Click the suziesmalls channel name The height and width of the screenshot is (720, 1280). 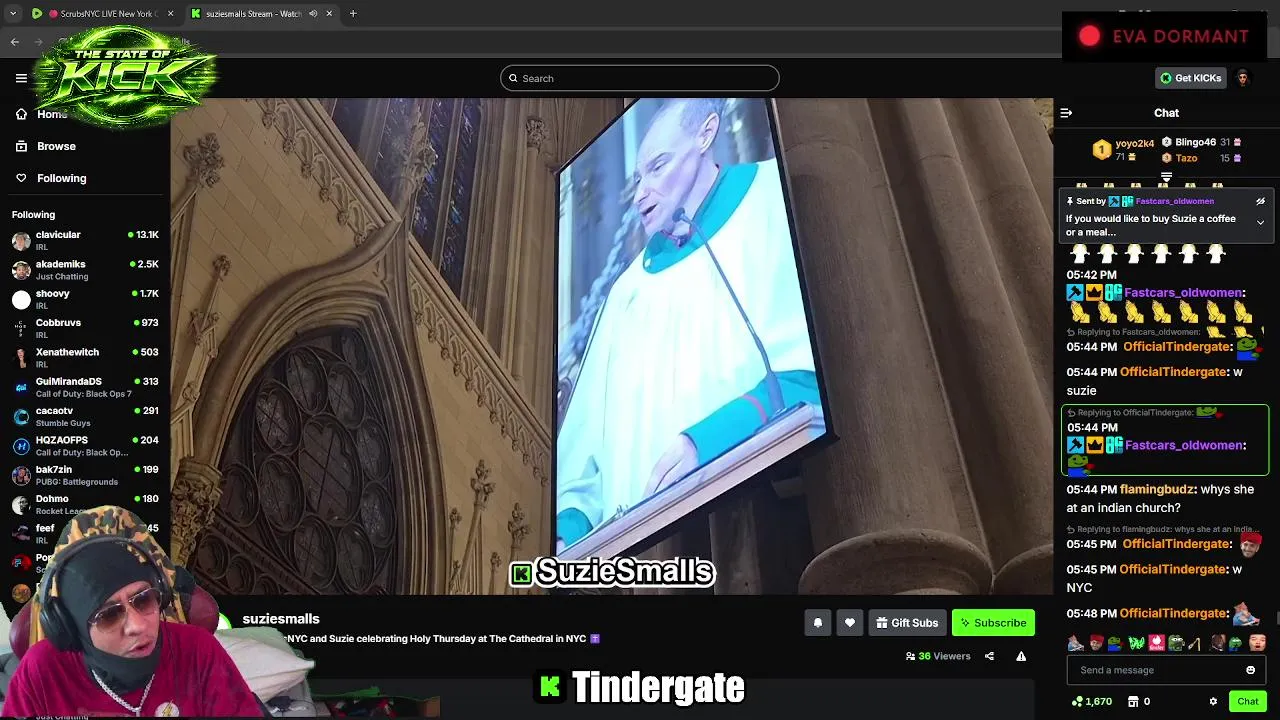pyautogui.click(x=281, y=619)
